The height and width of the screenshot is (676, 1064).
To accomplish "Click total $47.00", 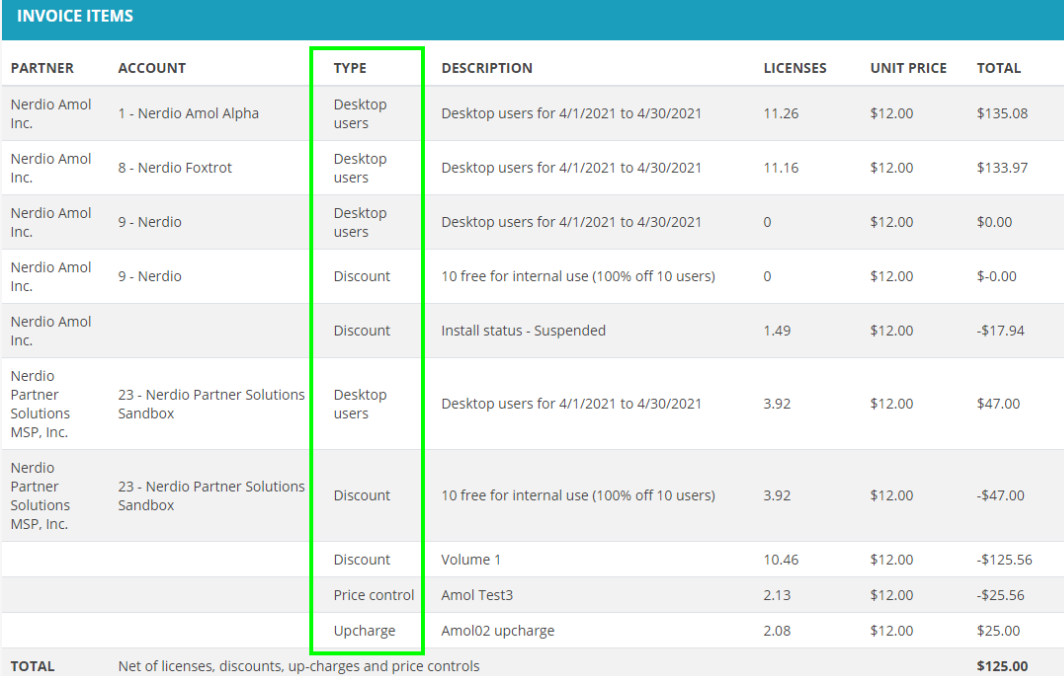I will coord(998,404).
